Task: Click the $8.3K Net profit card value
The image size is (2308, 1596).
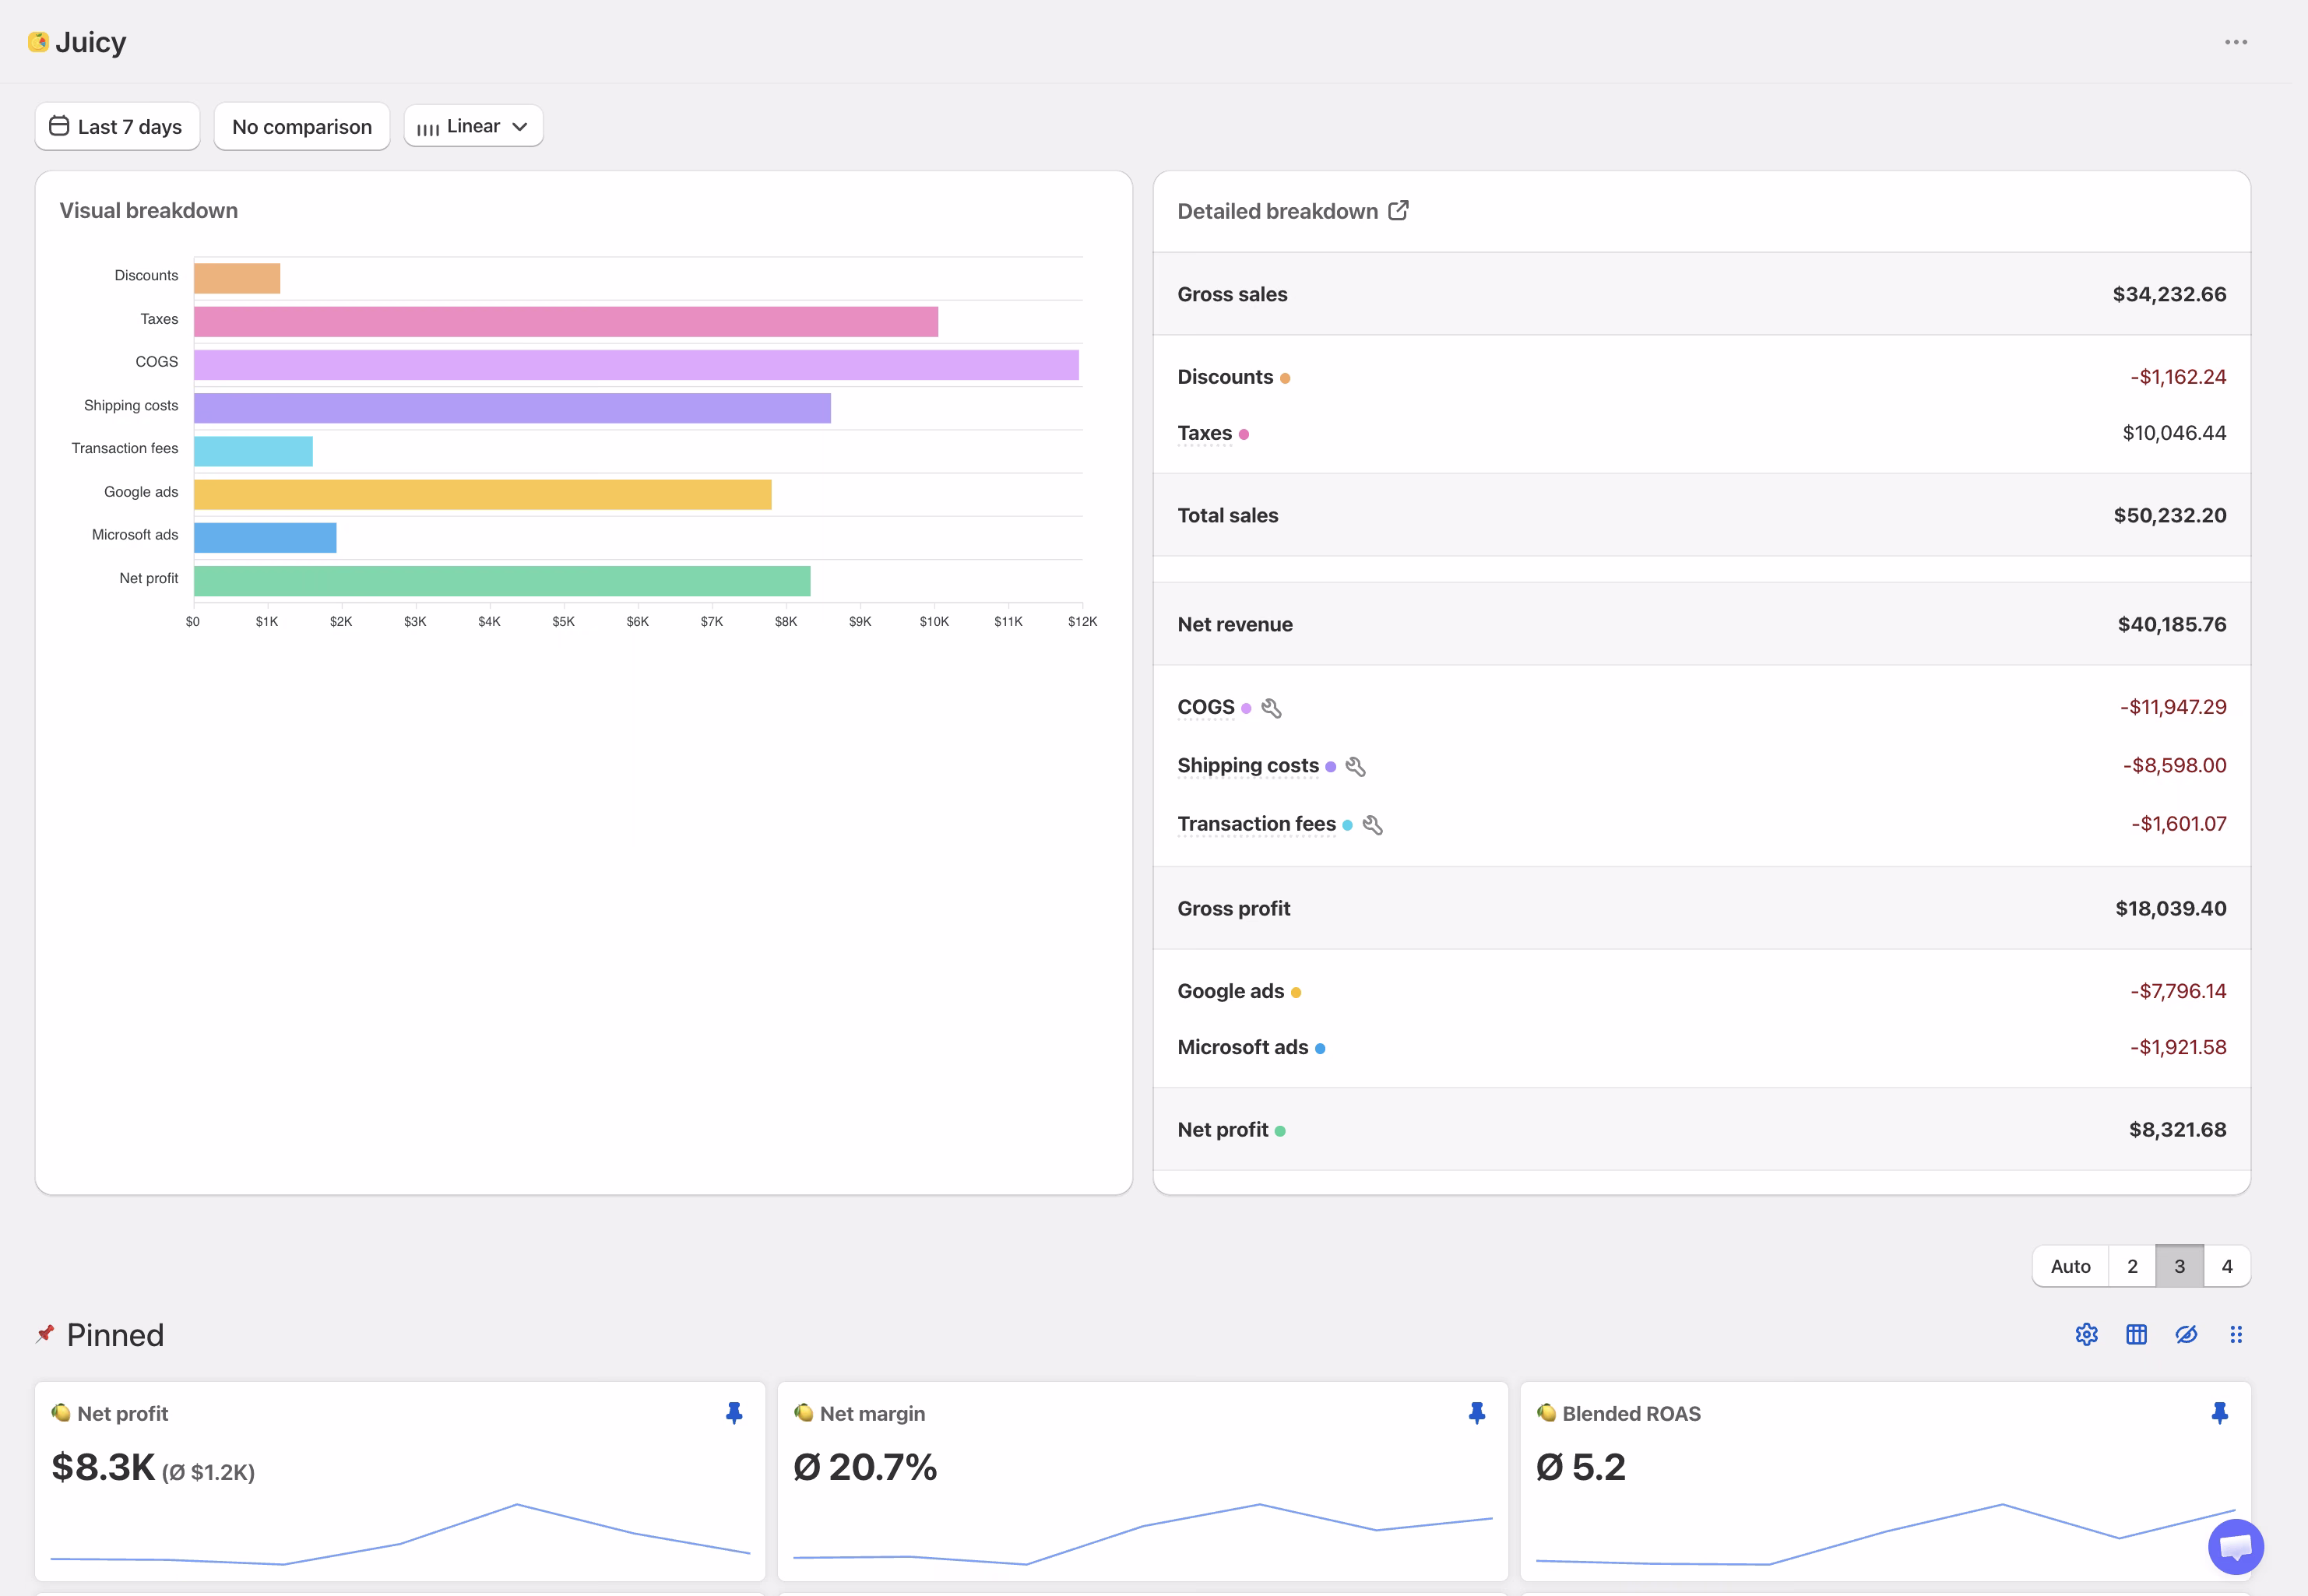Action: pos(103,1468)
